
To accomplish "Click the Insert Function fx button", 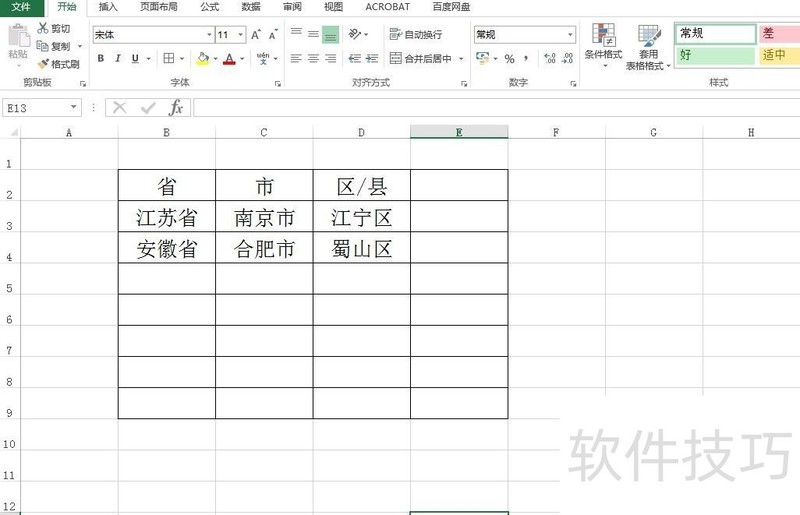I will 176,108.
